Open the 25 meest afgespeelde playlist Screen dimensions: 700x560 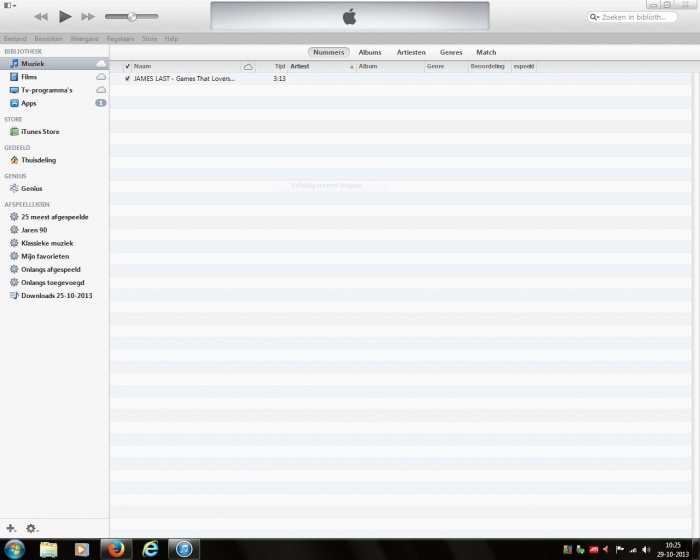click(x=54, y=217)
